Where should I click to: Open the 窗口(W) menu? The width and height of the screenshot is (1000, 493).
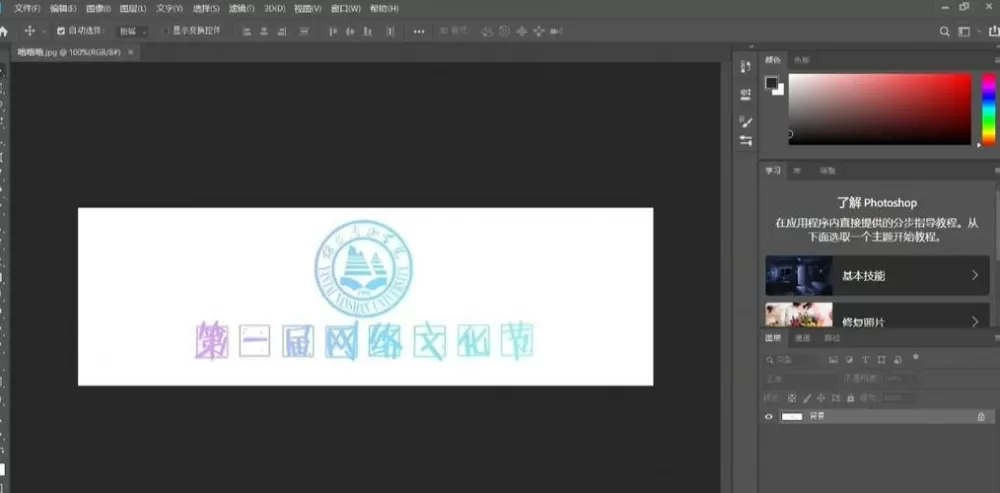(x=346, y=9)
